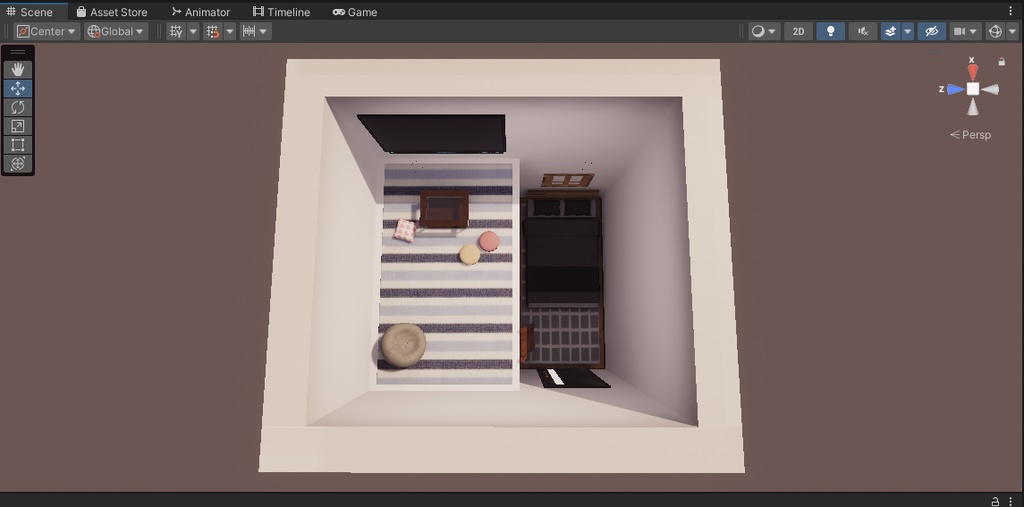Select the Hand view tool
This screenshot has width=1024, height=507.
(18, 70)
